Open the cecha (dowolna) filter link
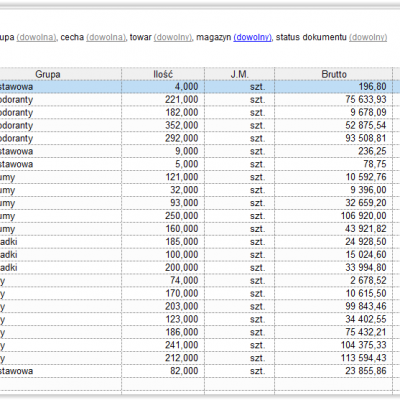Viewport: 400px width, 400px height. (106, 37)
